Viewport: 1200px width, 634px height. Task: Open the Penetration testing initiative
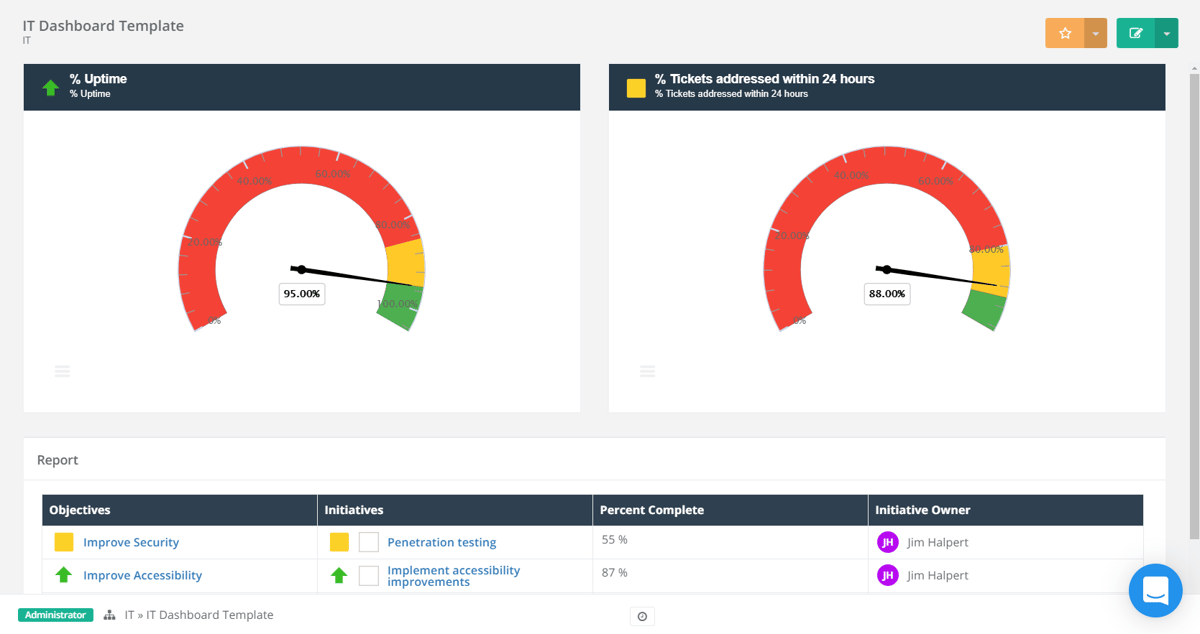coord(442,542)
